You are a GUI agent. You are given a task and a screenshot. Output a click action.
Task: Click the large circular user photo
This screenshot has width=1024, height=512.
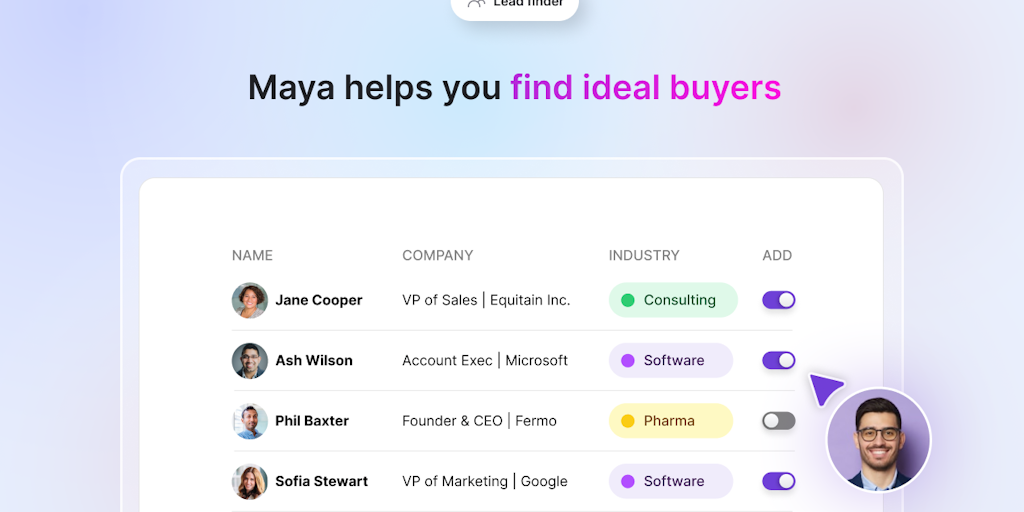tap(878, 440)
